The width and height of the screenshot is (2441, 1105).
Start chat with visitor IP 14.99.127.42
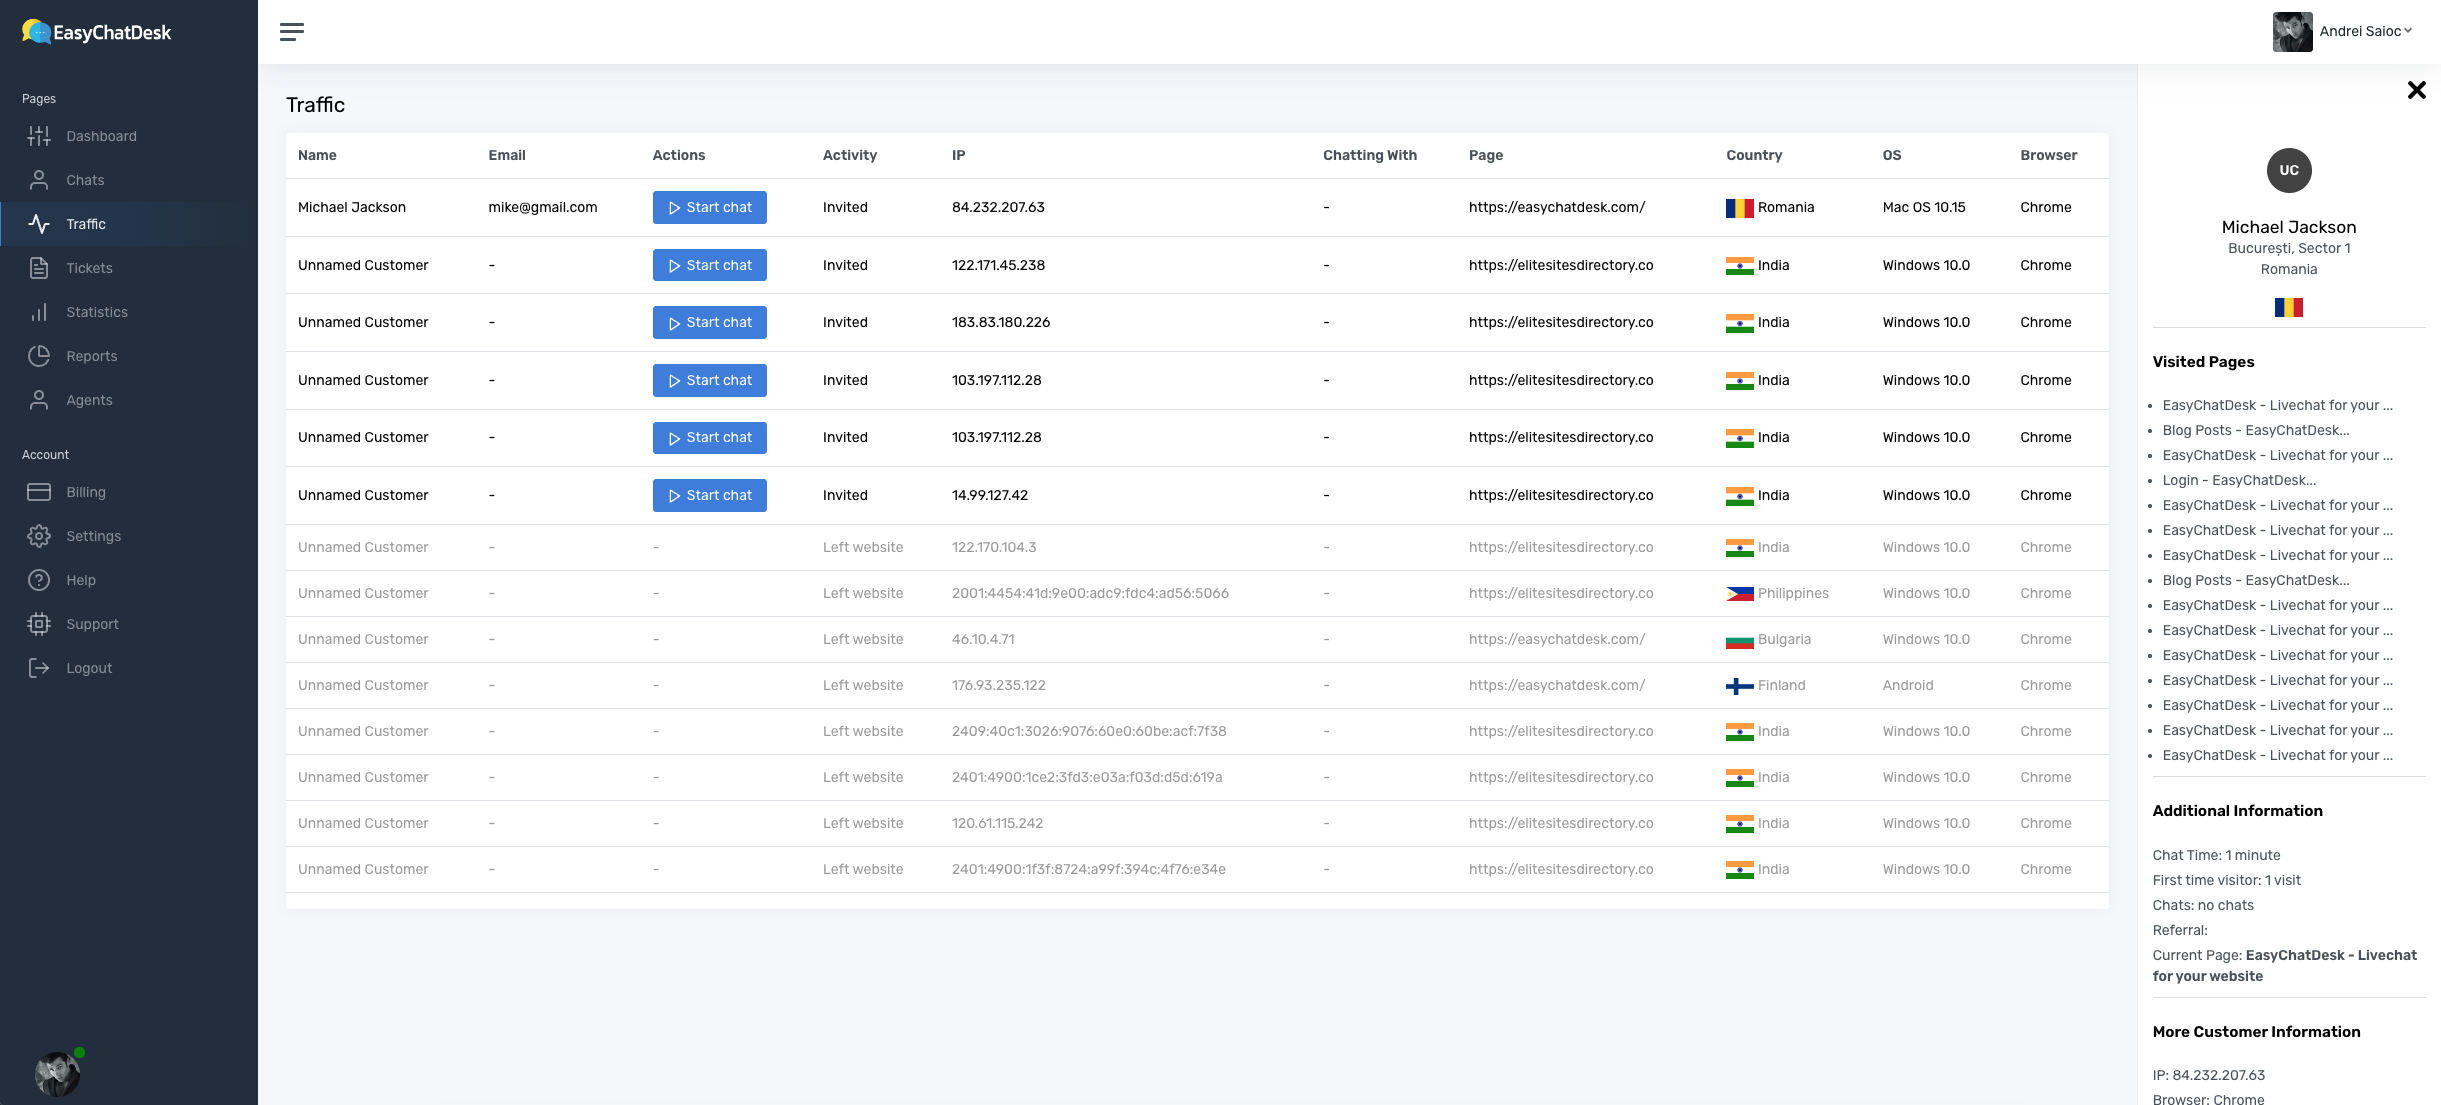[x=709, y=495]
